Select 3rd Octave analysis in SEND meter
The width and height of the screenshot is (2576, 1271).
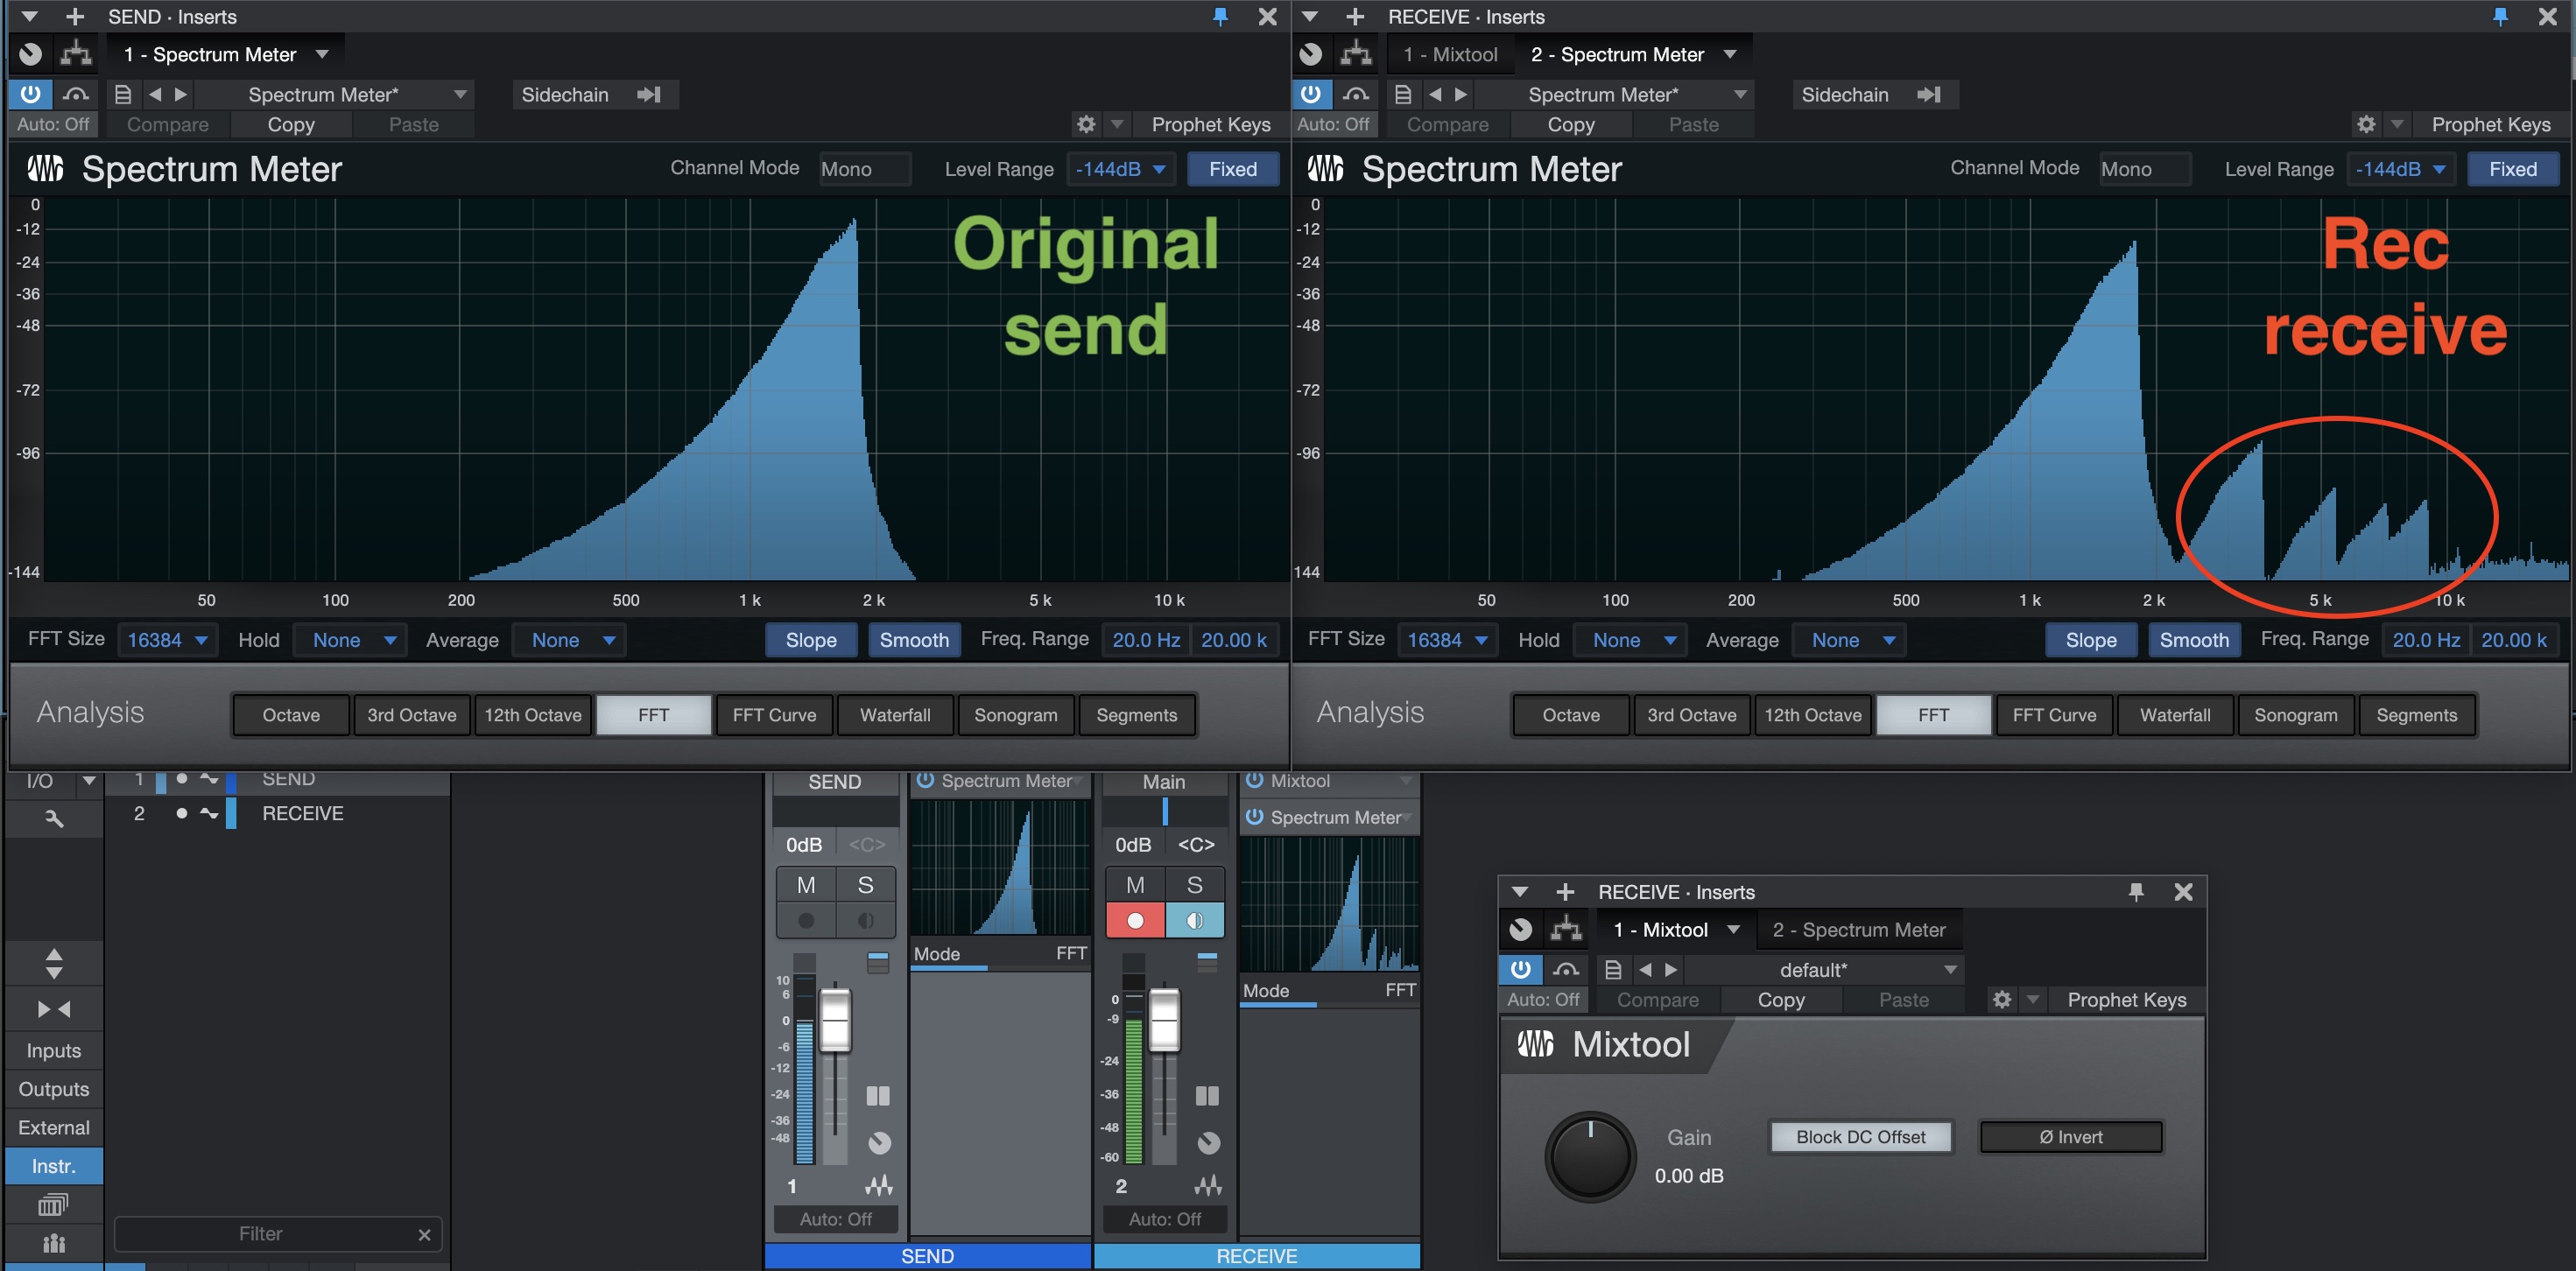pyautogui.click(x=412, y=715)
